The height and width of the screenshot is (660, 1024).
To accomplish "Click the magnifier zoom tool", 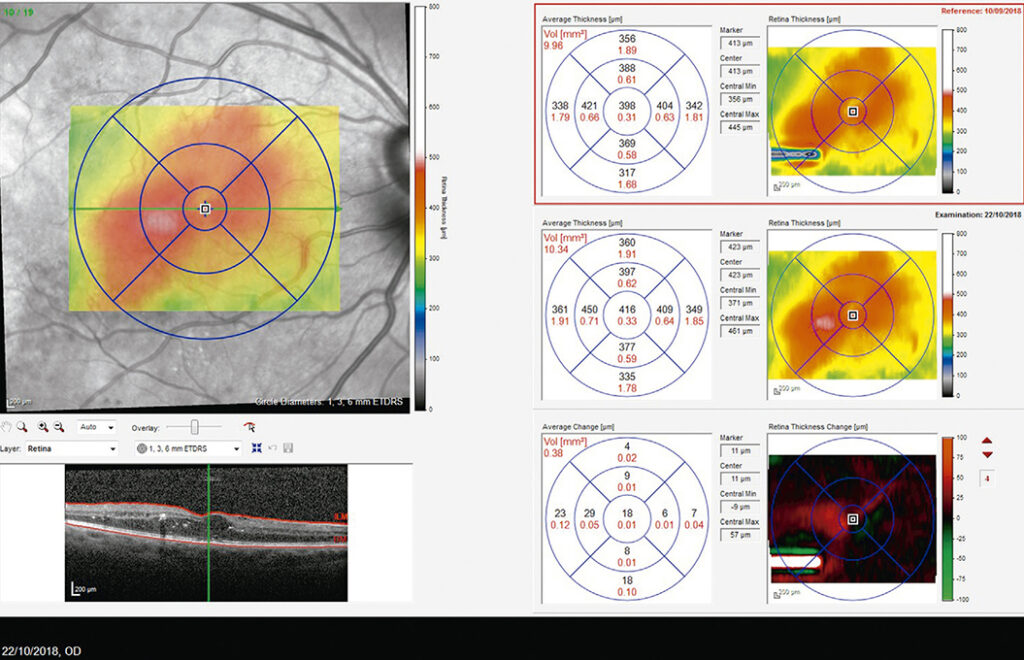I will 23,426.
